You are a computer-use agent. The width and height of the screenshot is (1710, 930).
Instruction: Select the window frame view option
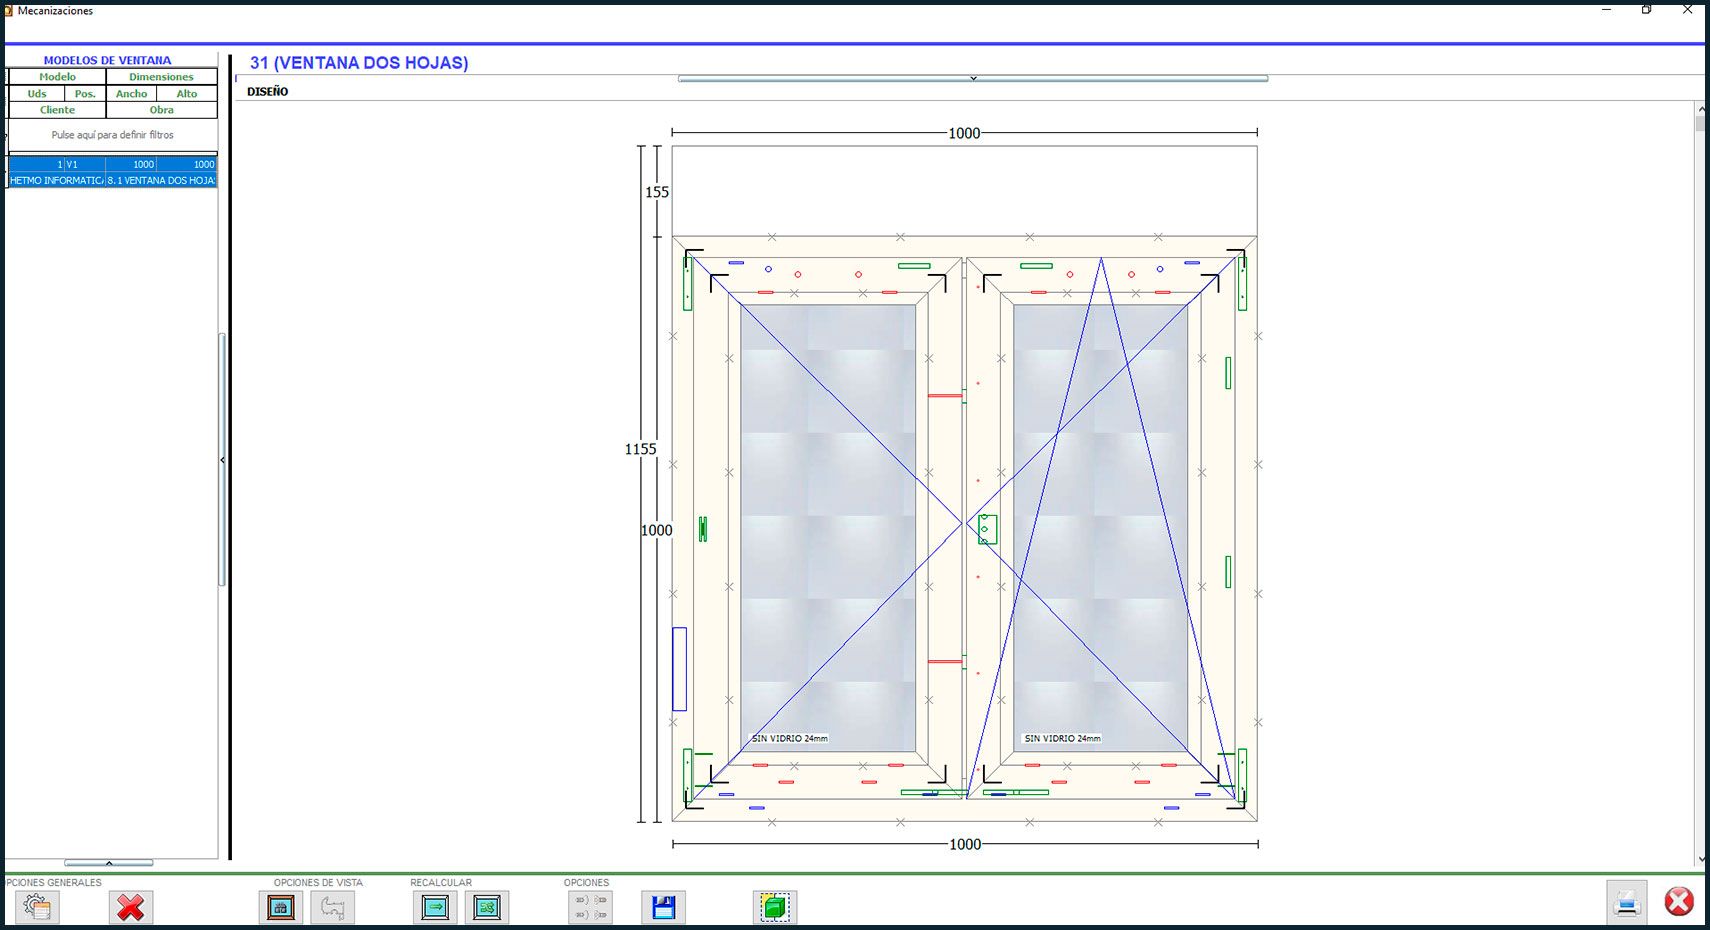pos(281,907)
